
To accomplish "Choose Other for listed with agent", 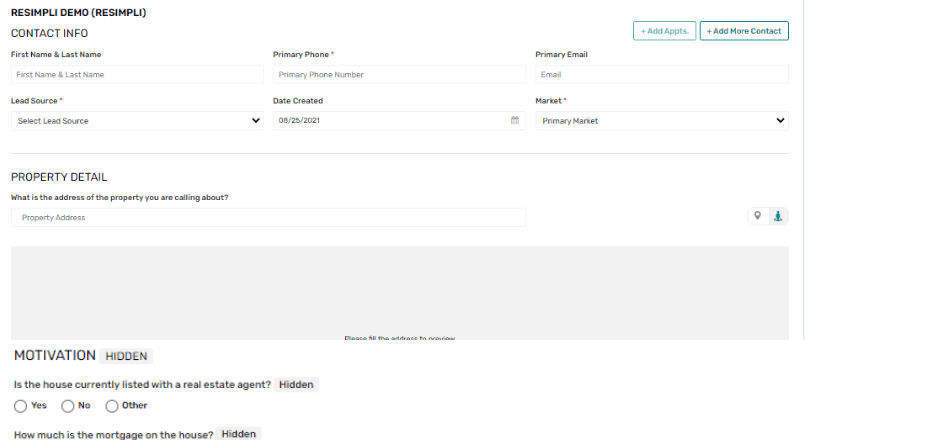I will point(112,406).
